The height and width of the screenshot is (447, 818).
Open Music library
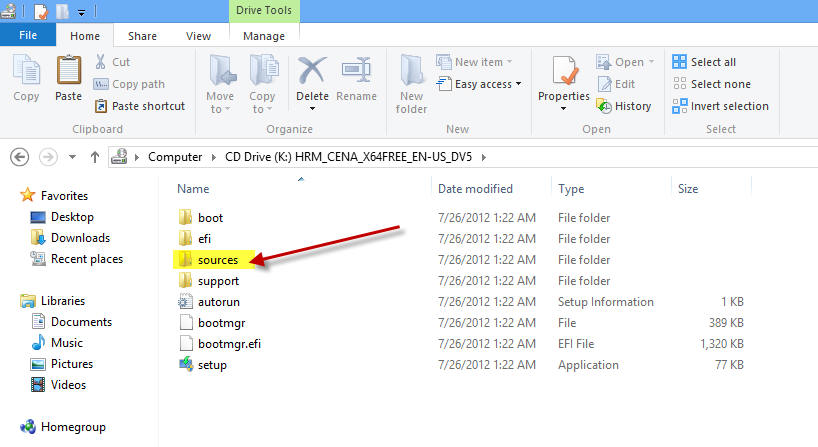[57, 343]
